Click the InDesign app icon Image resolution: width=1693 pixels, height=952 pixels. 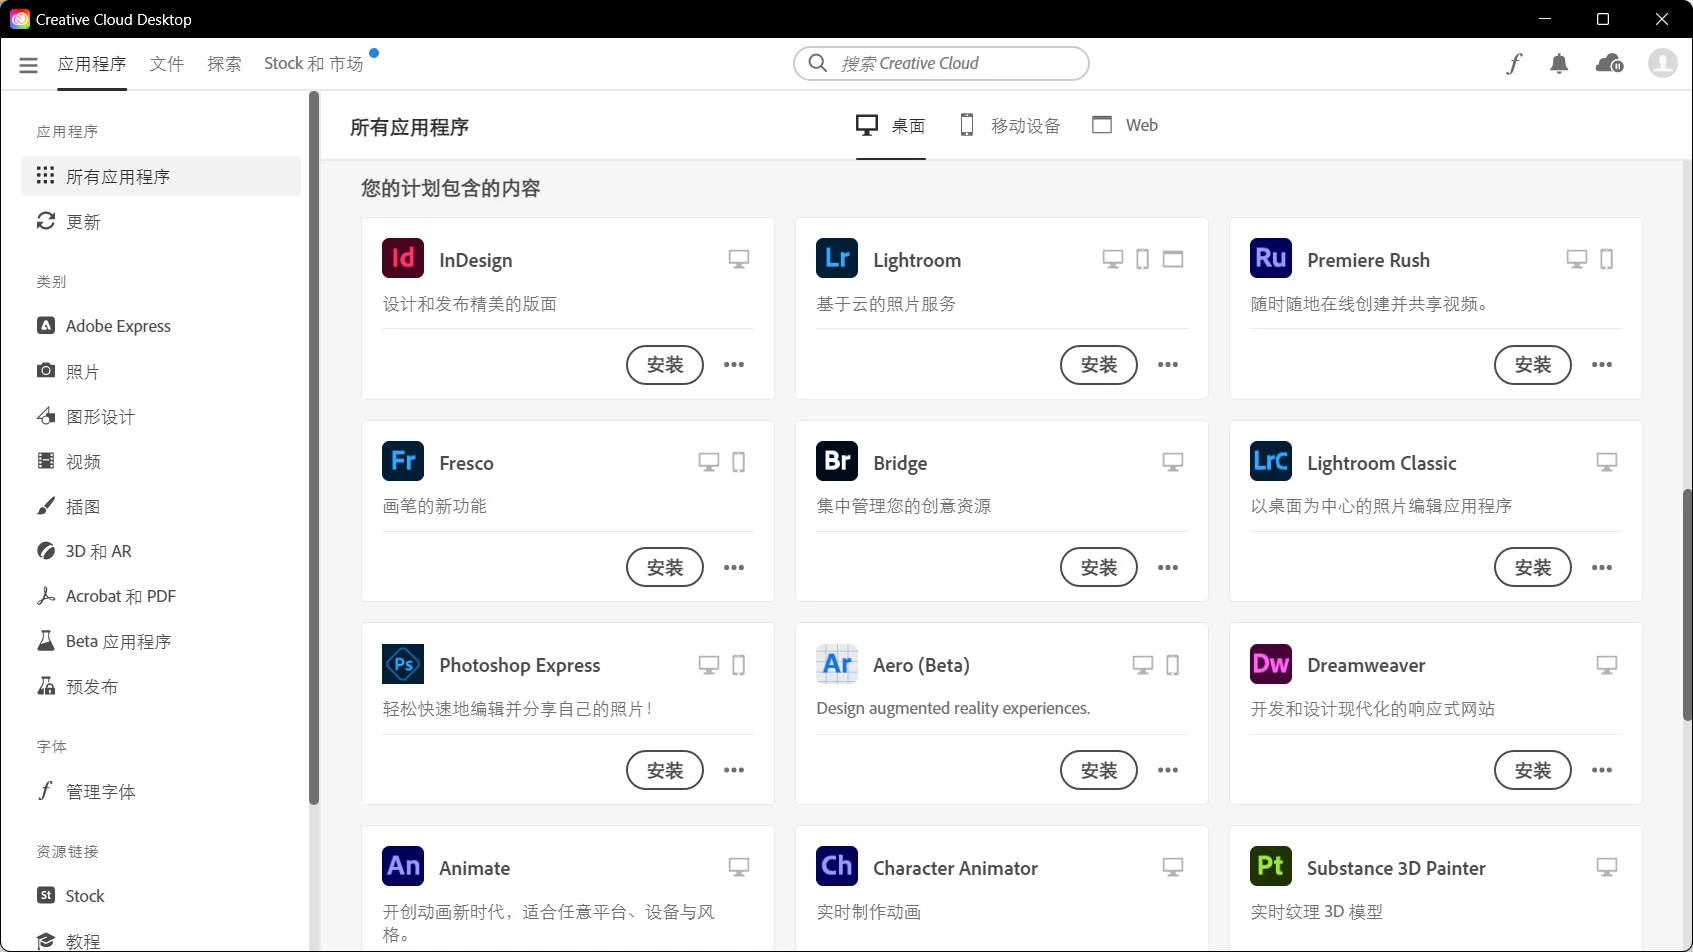click(403, 258)
